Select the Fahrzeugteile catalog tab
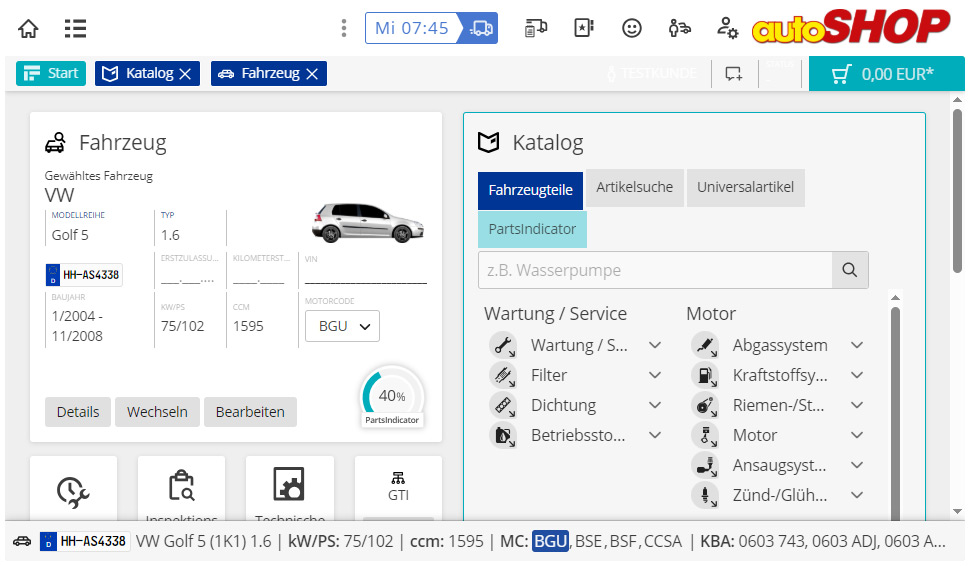Image resolution: width=971 pixels, height=566 pixels. pos(530,190)
